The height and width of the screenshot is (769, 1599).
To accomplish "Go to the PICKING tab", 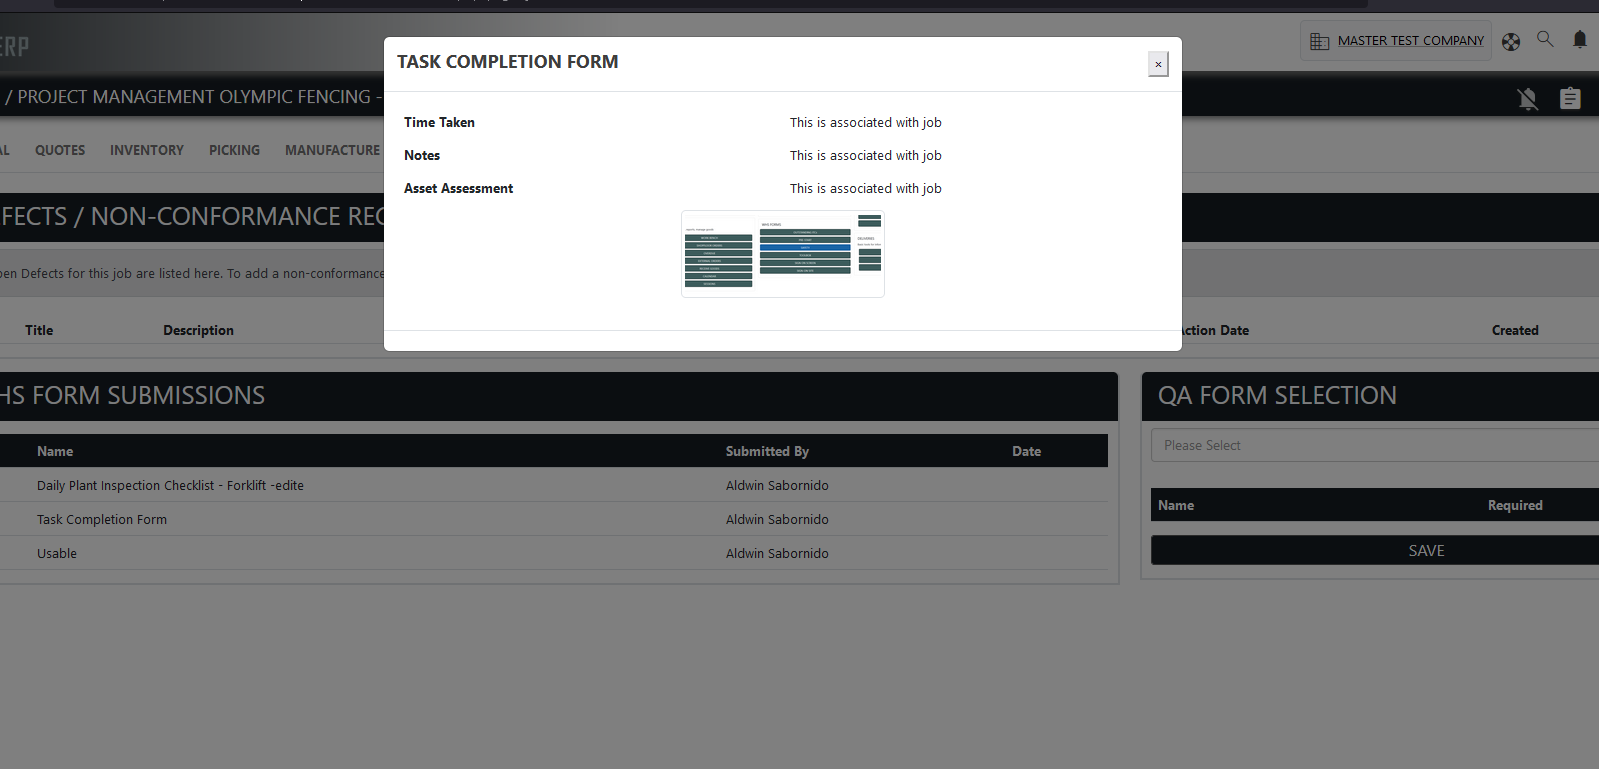I will click(x=234, y=150).
